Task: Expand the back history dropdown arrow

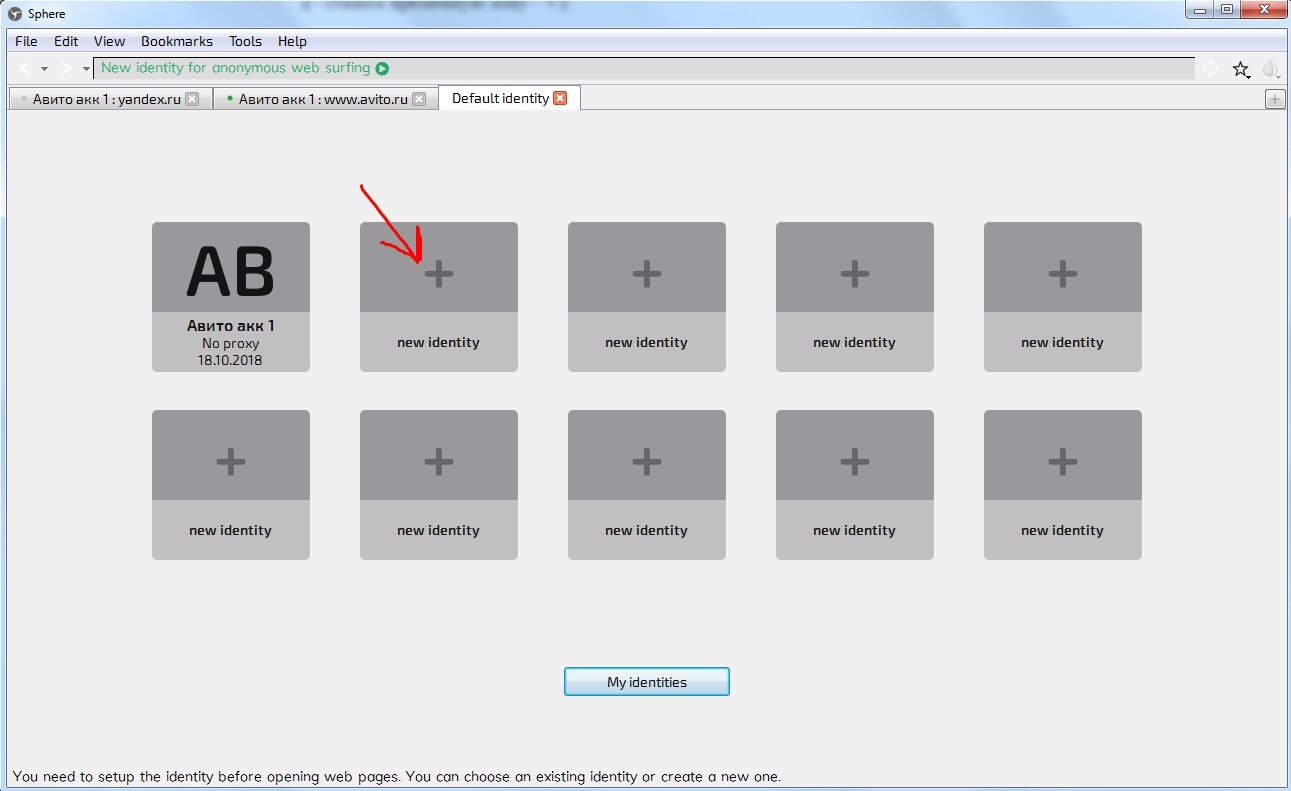Action: coord(44,69)
